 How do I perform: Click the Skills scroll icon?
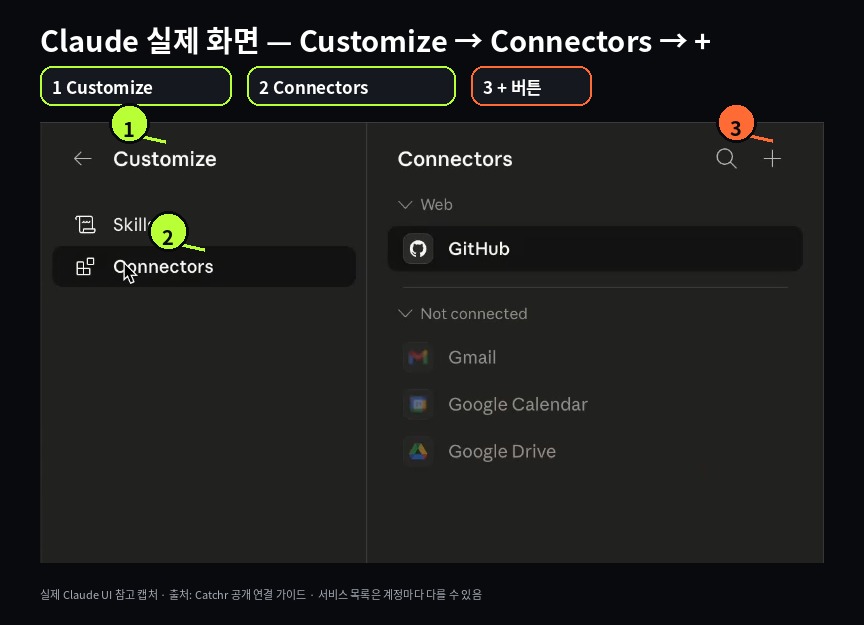click(x=85, y=224)
